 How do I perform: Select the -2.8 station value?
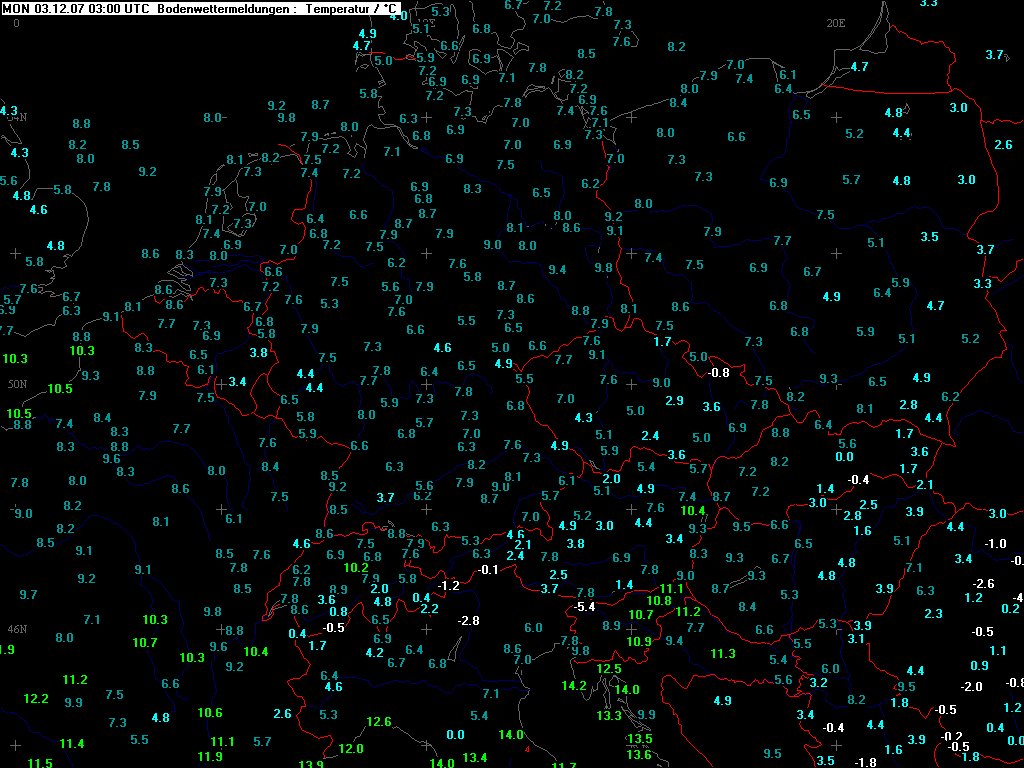coord(469,620)
